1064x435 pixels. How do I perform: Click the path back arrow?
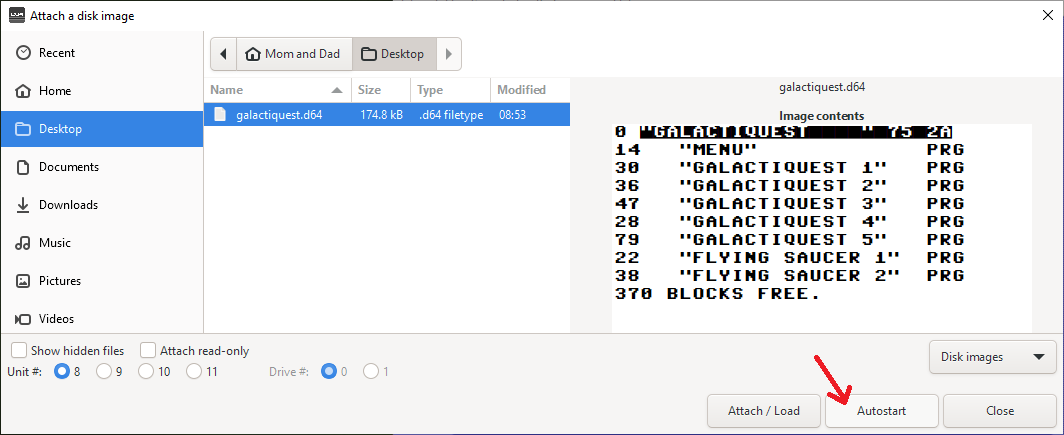point(224,54)
